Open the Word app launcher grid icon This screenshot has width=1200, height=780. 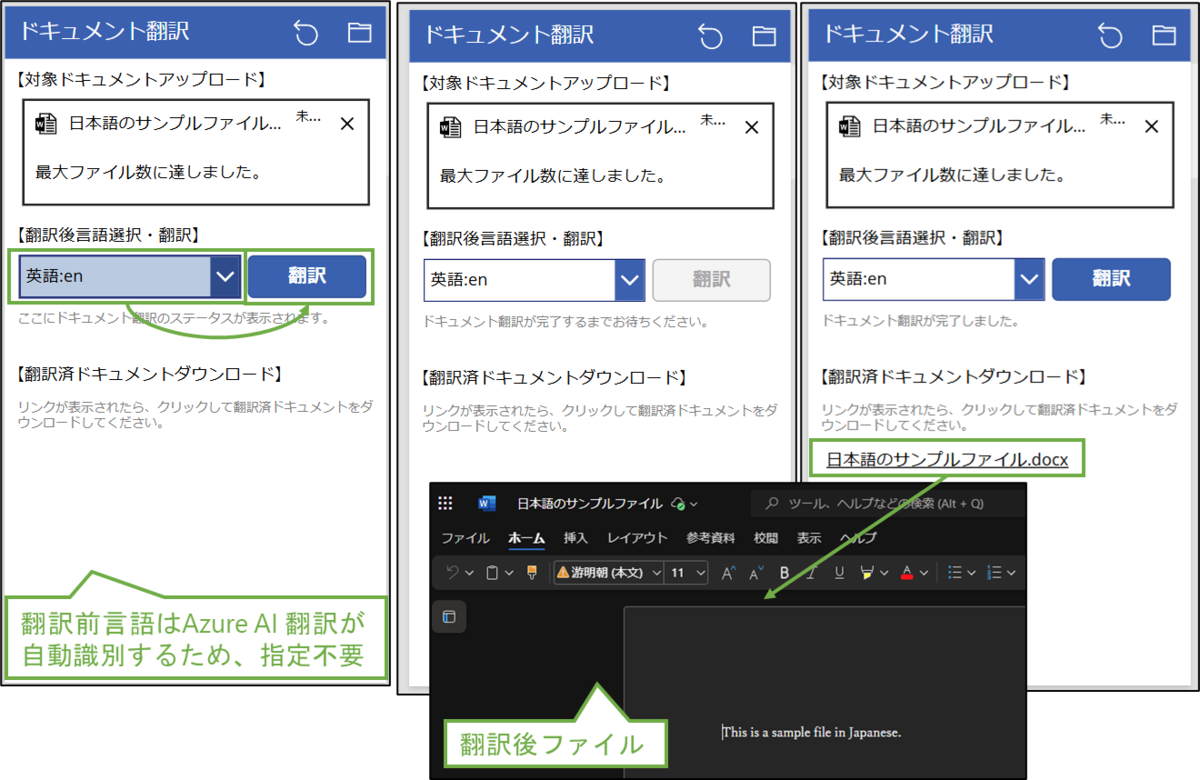(x=446, y=503)
